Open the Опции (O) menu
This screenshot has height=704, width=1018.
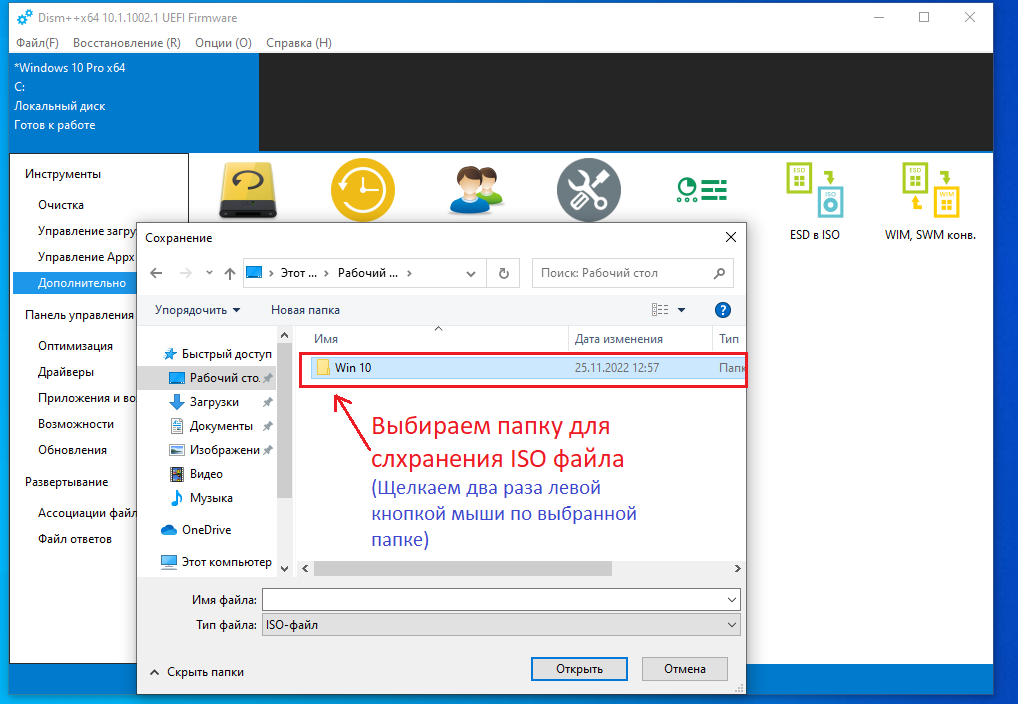click(223, 43)
